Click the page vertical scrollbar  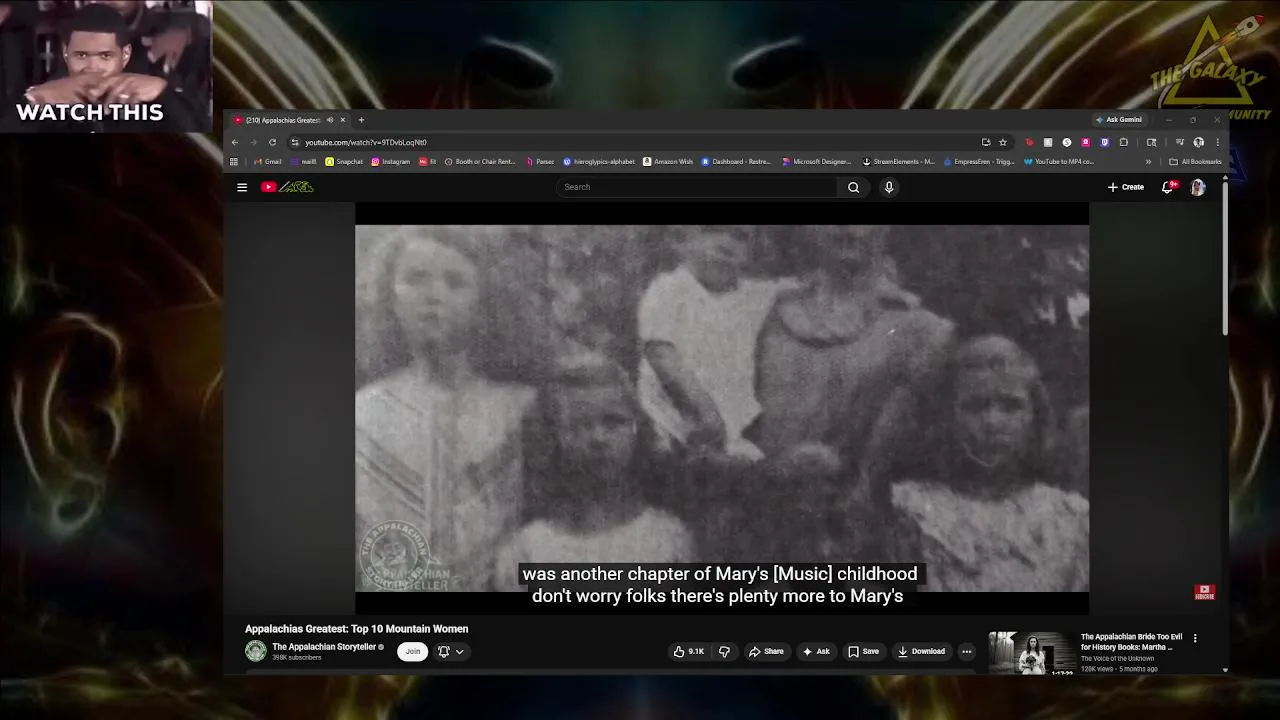(1225, 260)
